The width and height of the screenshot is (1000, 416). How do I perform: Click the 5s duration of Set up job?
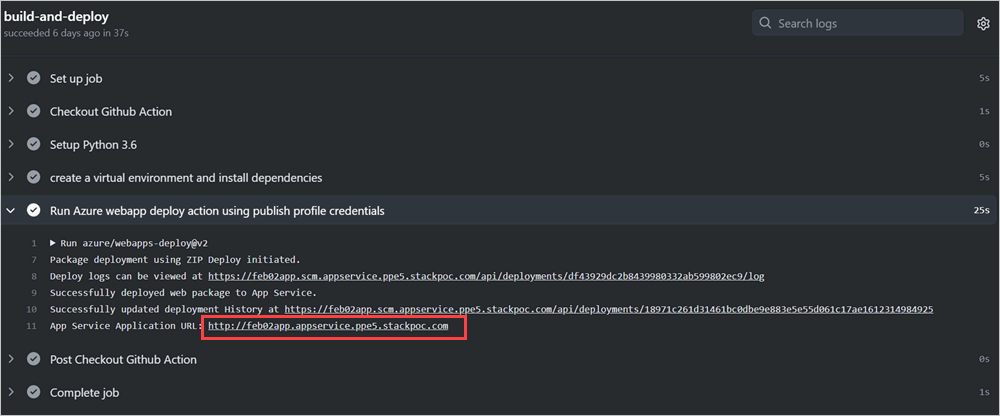[984, 78]
